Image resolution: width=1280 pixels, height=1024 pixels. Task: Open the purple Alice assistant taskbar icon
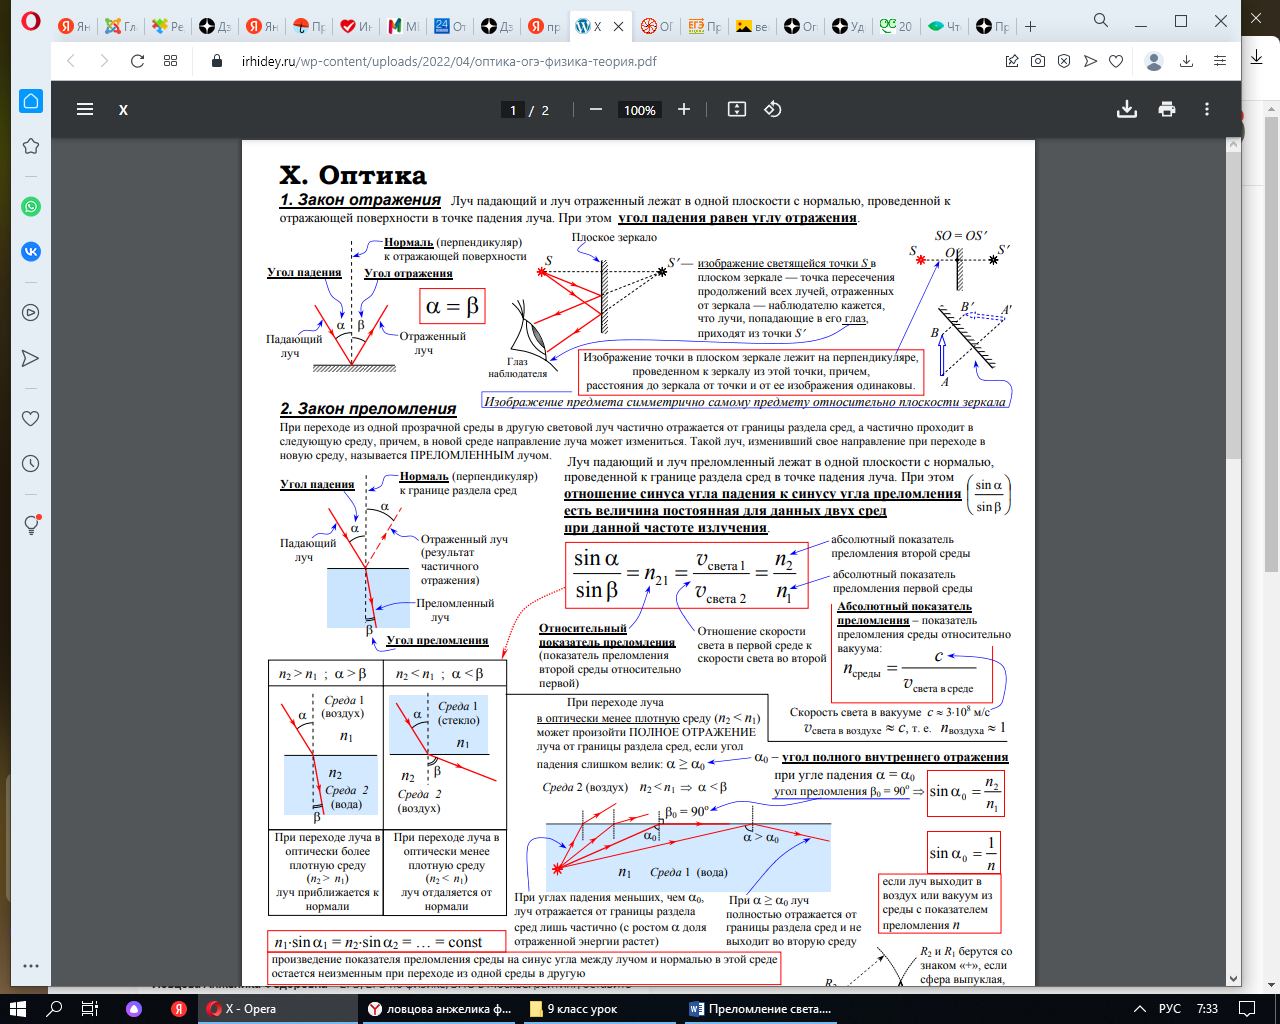pos(134,1008)
